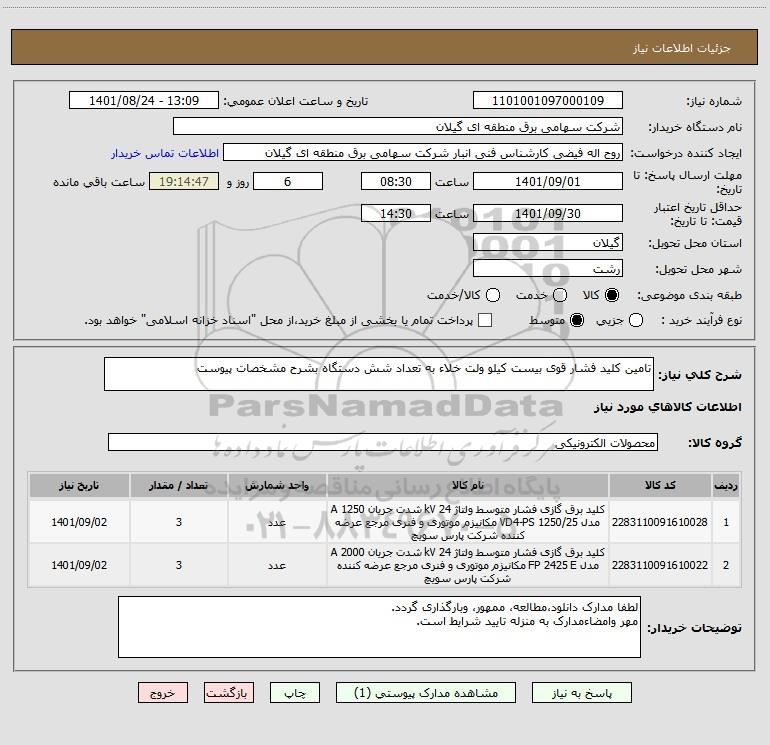Click the announcement date field 1401/08/24 - 13:09
This screenshot has width=770, height=745.
coord(144,100)
